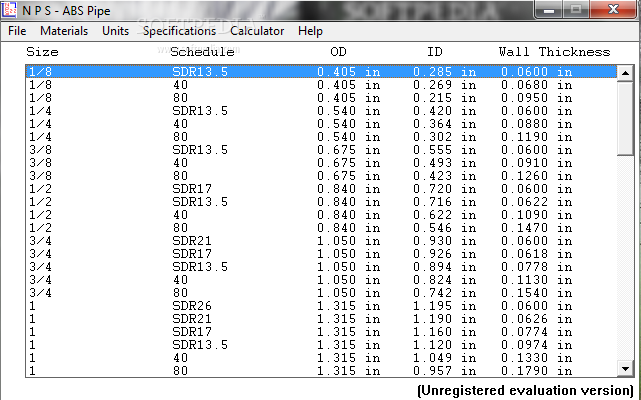Select the size 1 SDR17 row

pos(321,332)
